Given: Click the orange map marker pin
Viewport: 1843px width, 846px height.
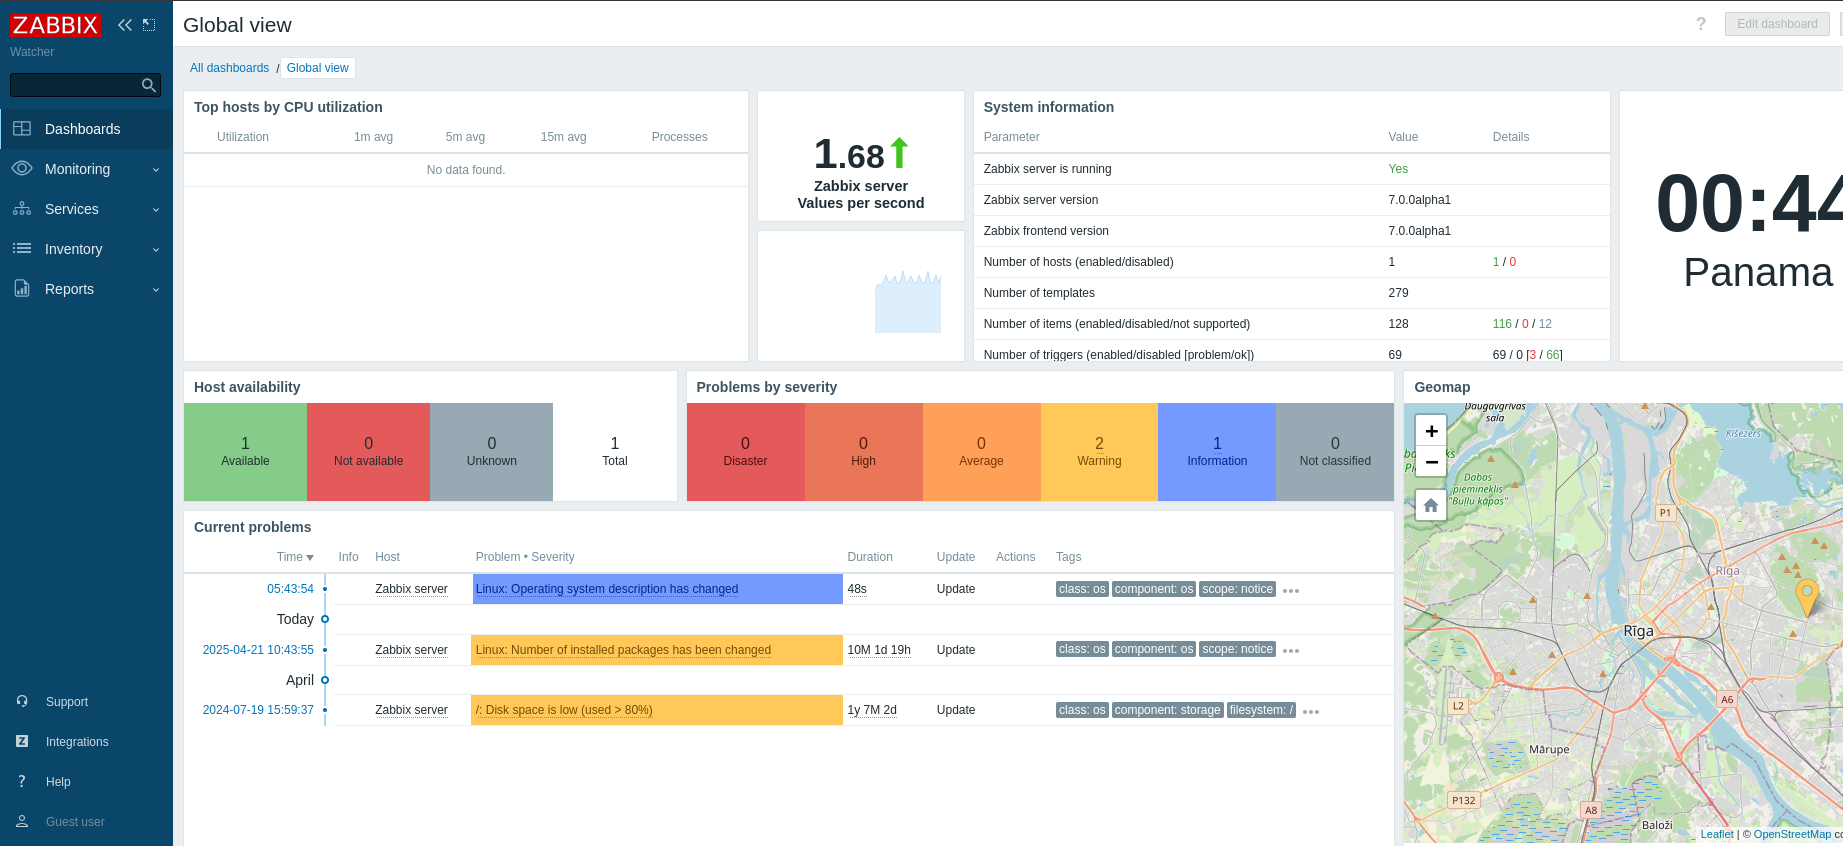Looking at the screenshot, I should (x=1807, y=596).
